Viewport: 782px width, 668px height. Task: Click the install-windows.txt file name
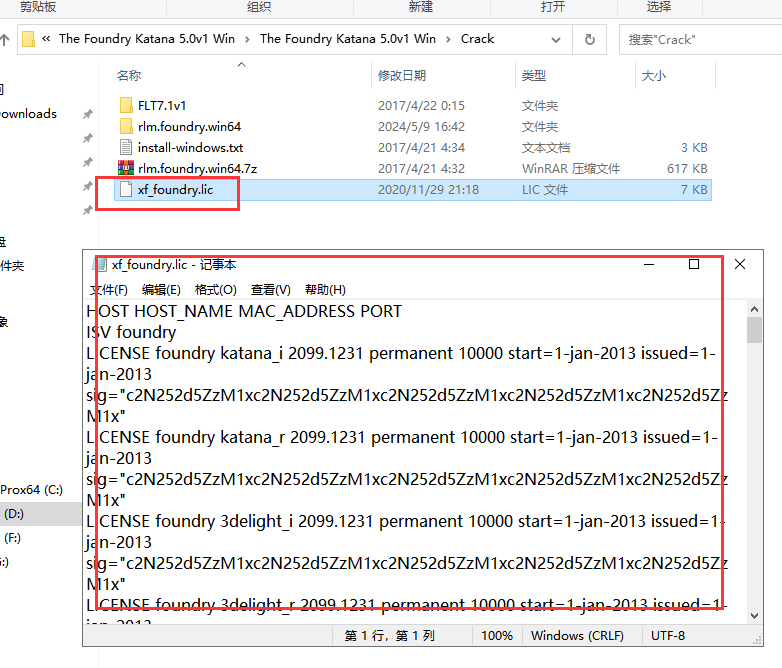click(191, 148)
